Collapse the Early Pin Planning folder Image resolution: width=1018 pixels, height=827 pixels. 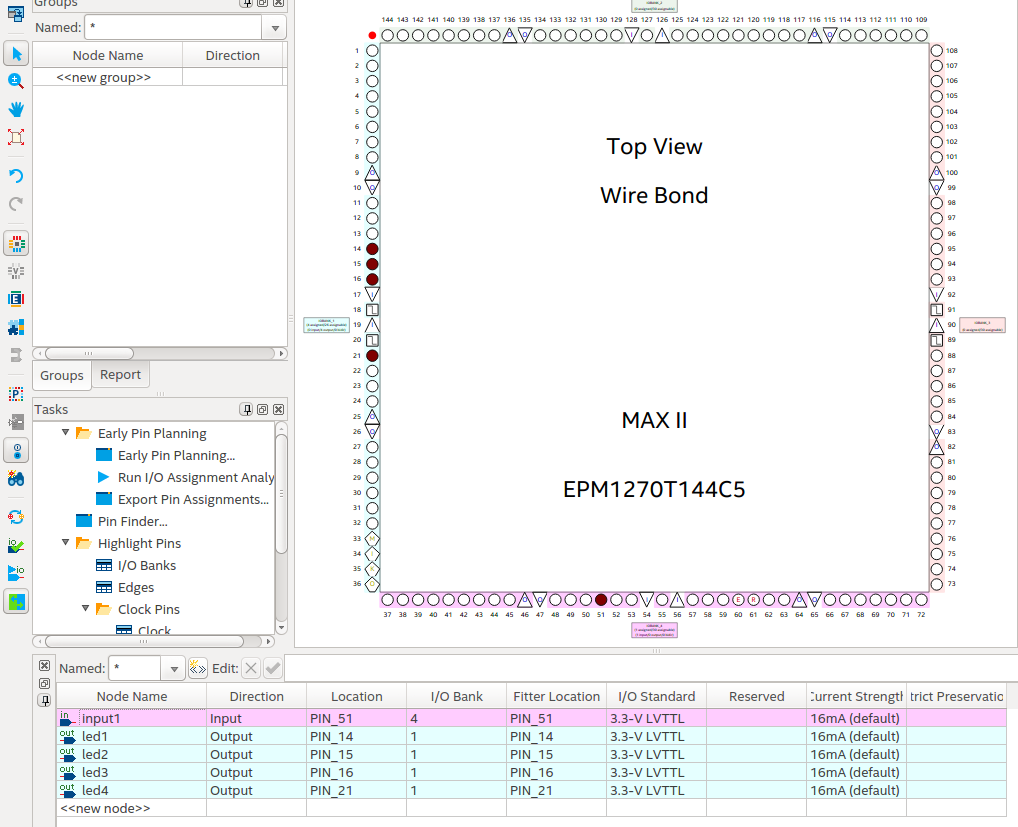click(x=66, y=432)
